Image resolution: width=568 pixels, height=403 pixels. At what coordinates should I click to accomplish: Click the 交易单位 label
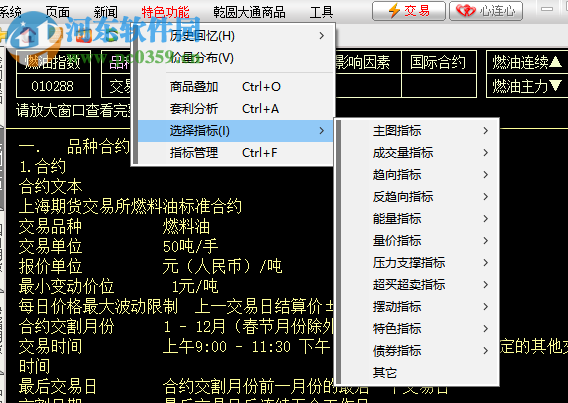pos(50,247)
